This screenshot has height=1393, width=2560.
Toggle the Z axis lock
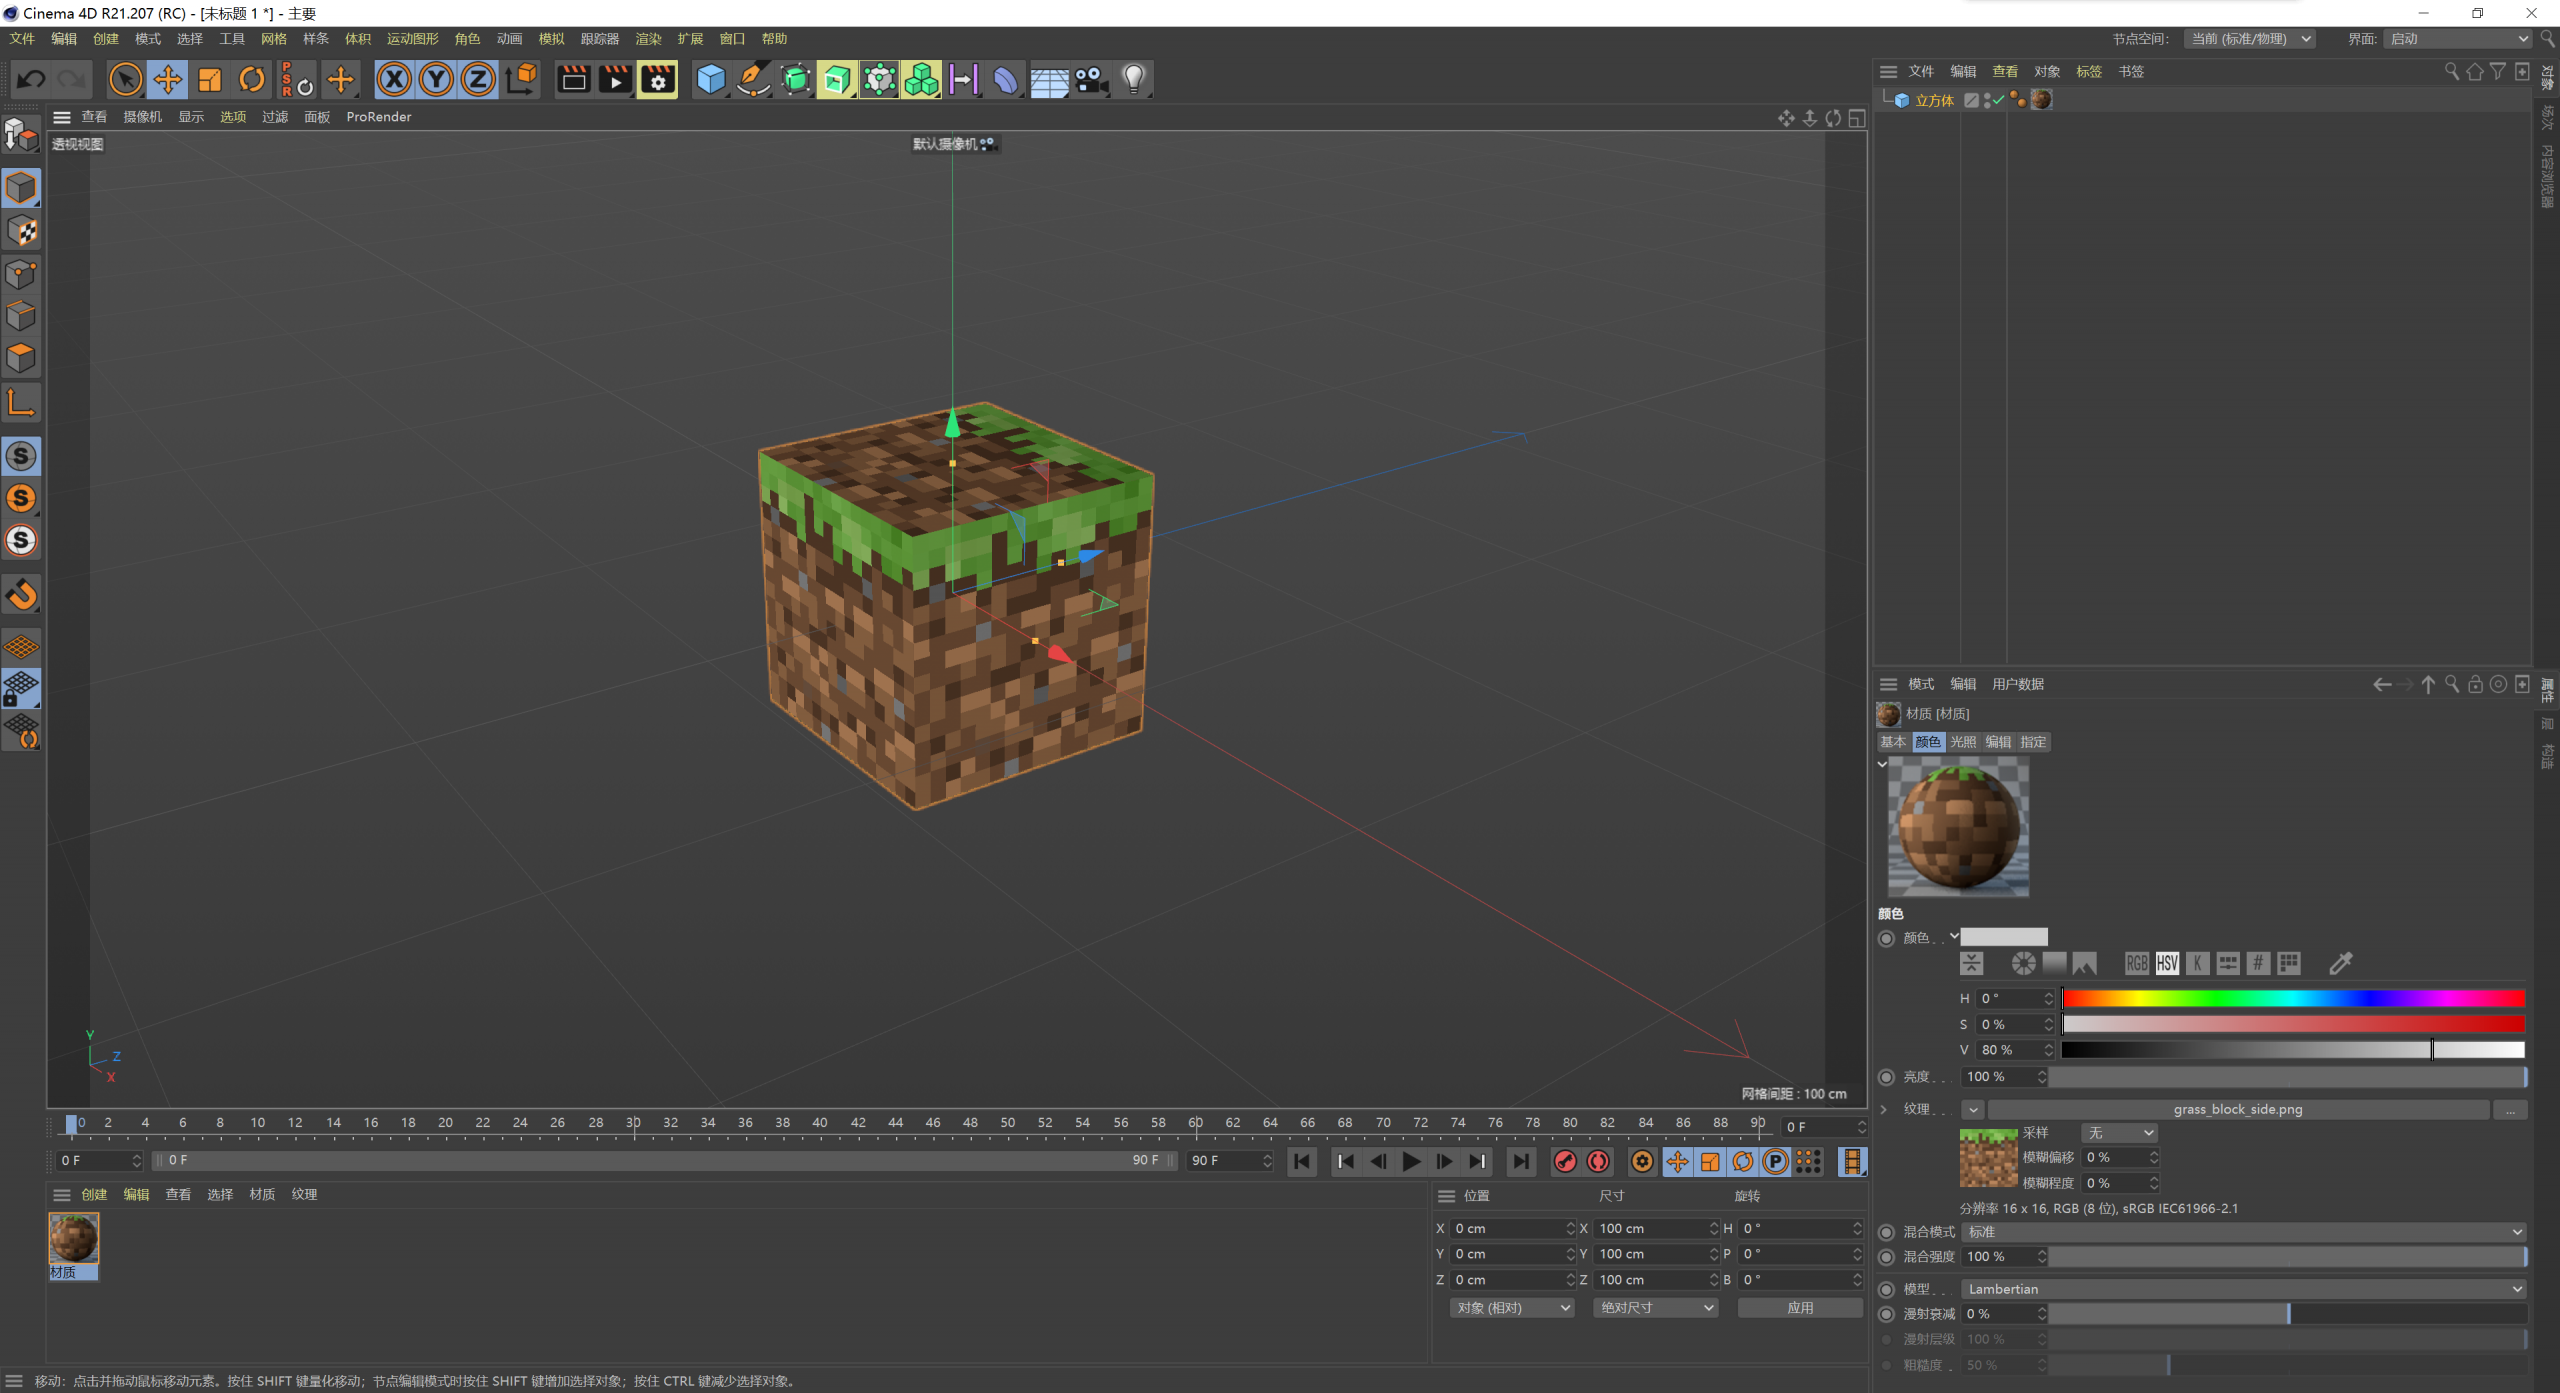click(x=478, y=79)
